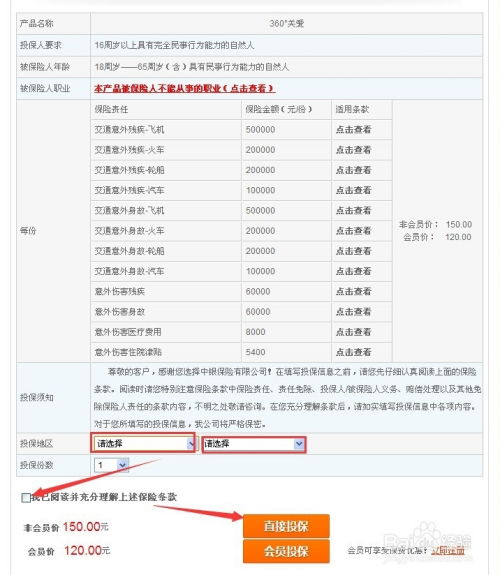Click the orange 直接投保 button
Image resolution: width=500 pixels, height=575 pixels.
tap(286, 526)
